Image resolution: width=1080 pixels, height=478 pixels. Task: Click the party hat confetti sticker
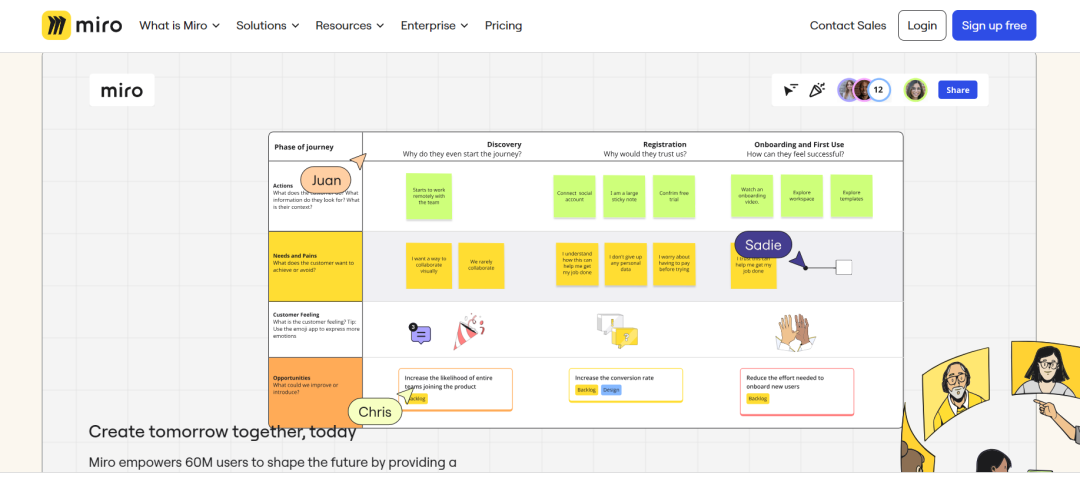[x=468, y=332]
